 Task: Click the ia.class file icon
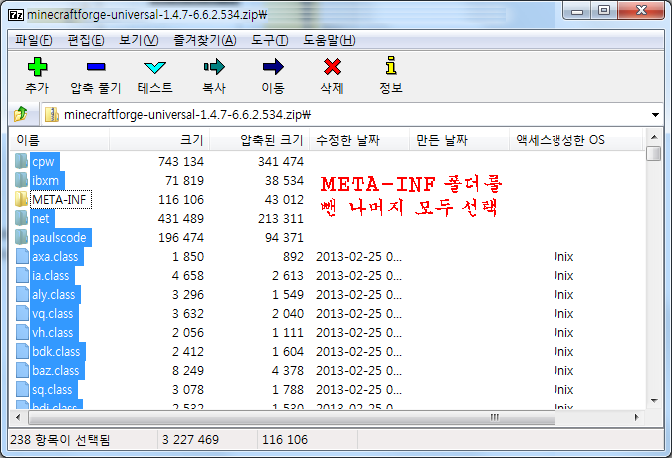[x=22, y=275]
